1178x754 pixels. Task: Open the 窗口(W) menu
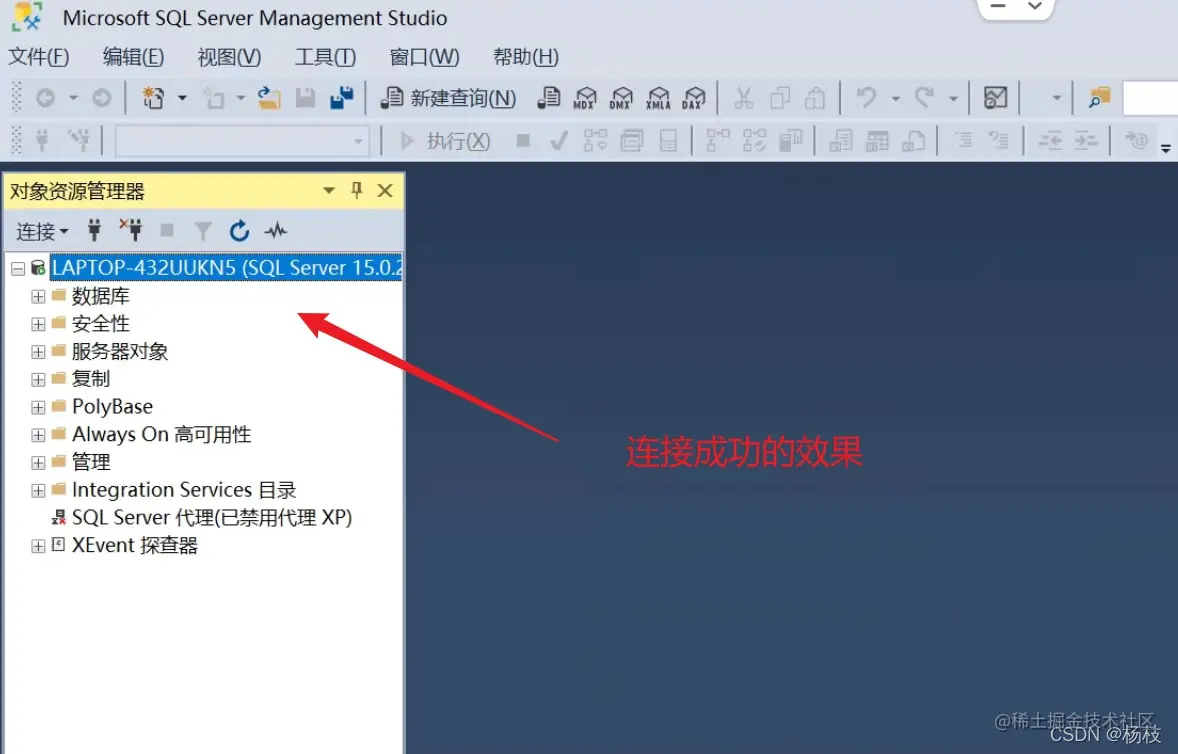[x=424, y=56]
